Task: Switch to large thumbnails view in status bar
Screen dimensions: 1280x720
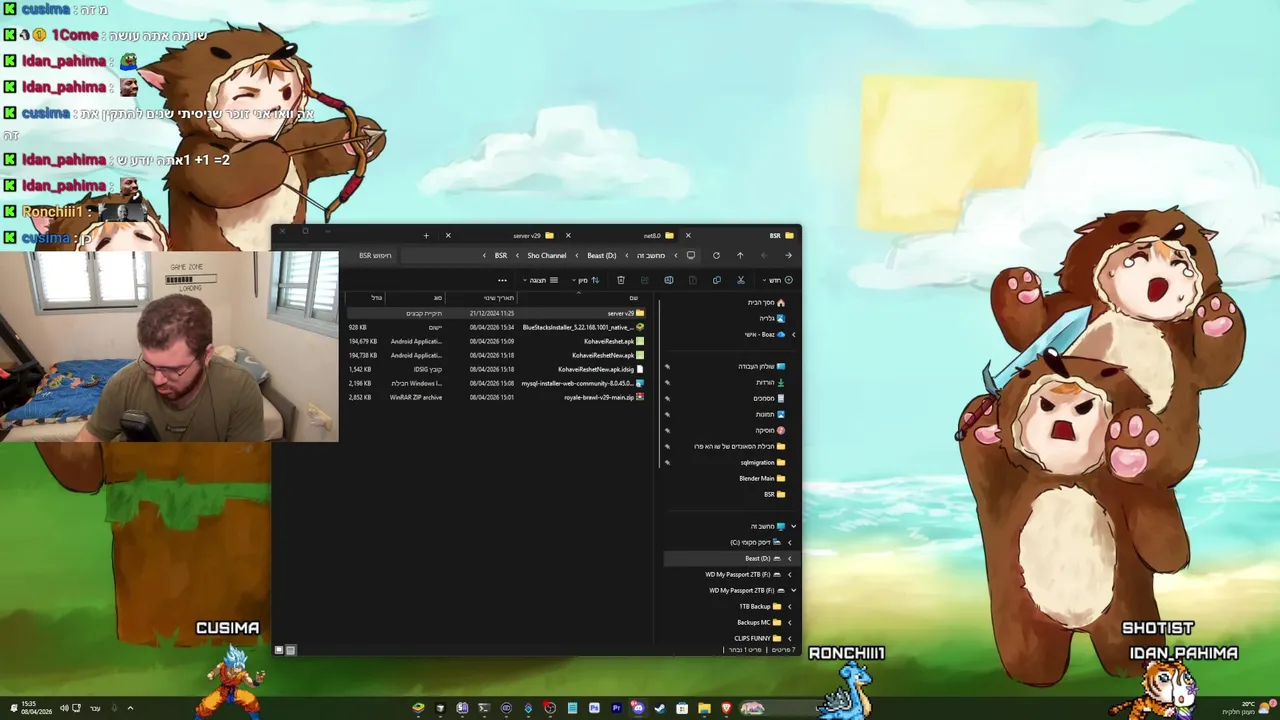Action: (x=279, y=650)
